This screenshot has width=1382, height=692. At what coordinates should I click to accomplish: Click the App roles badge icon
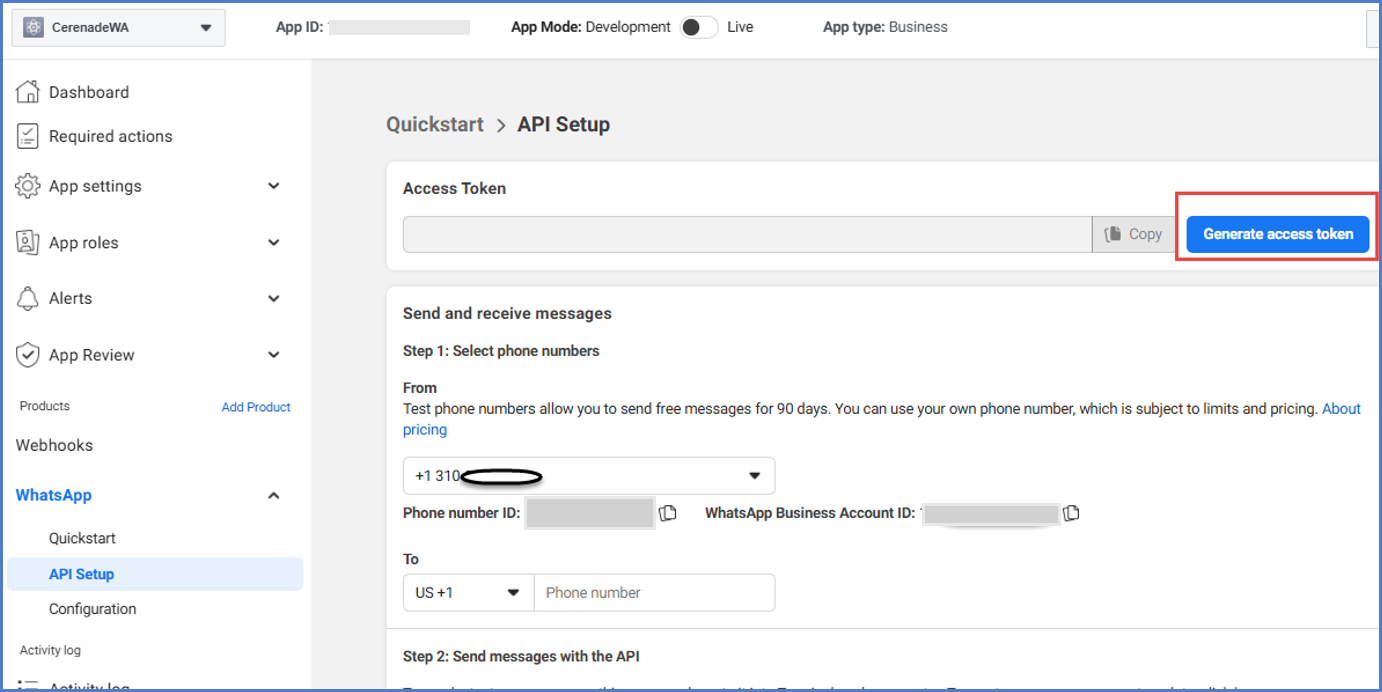[28, 243]
